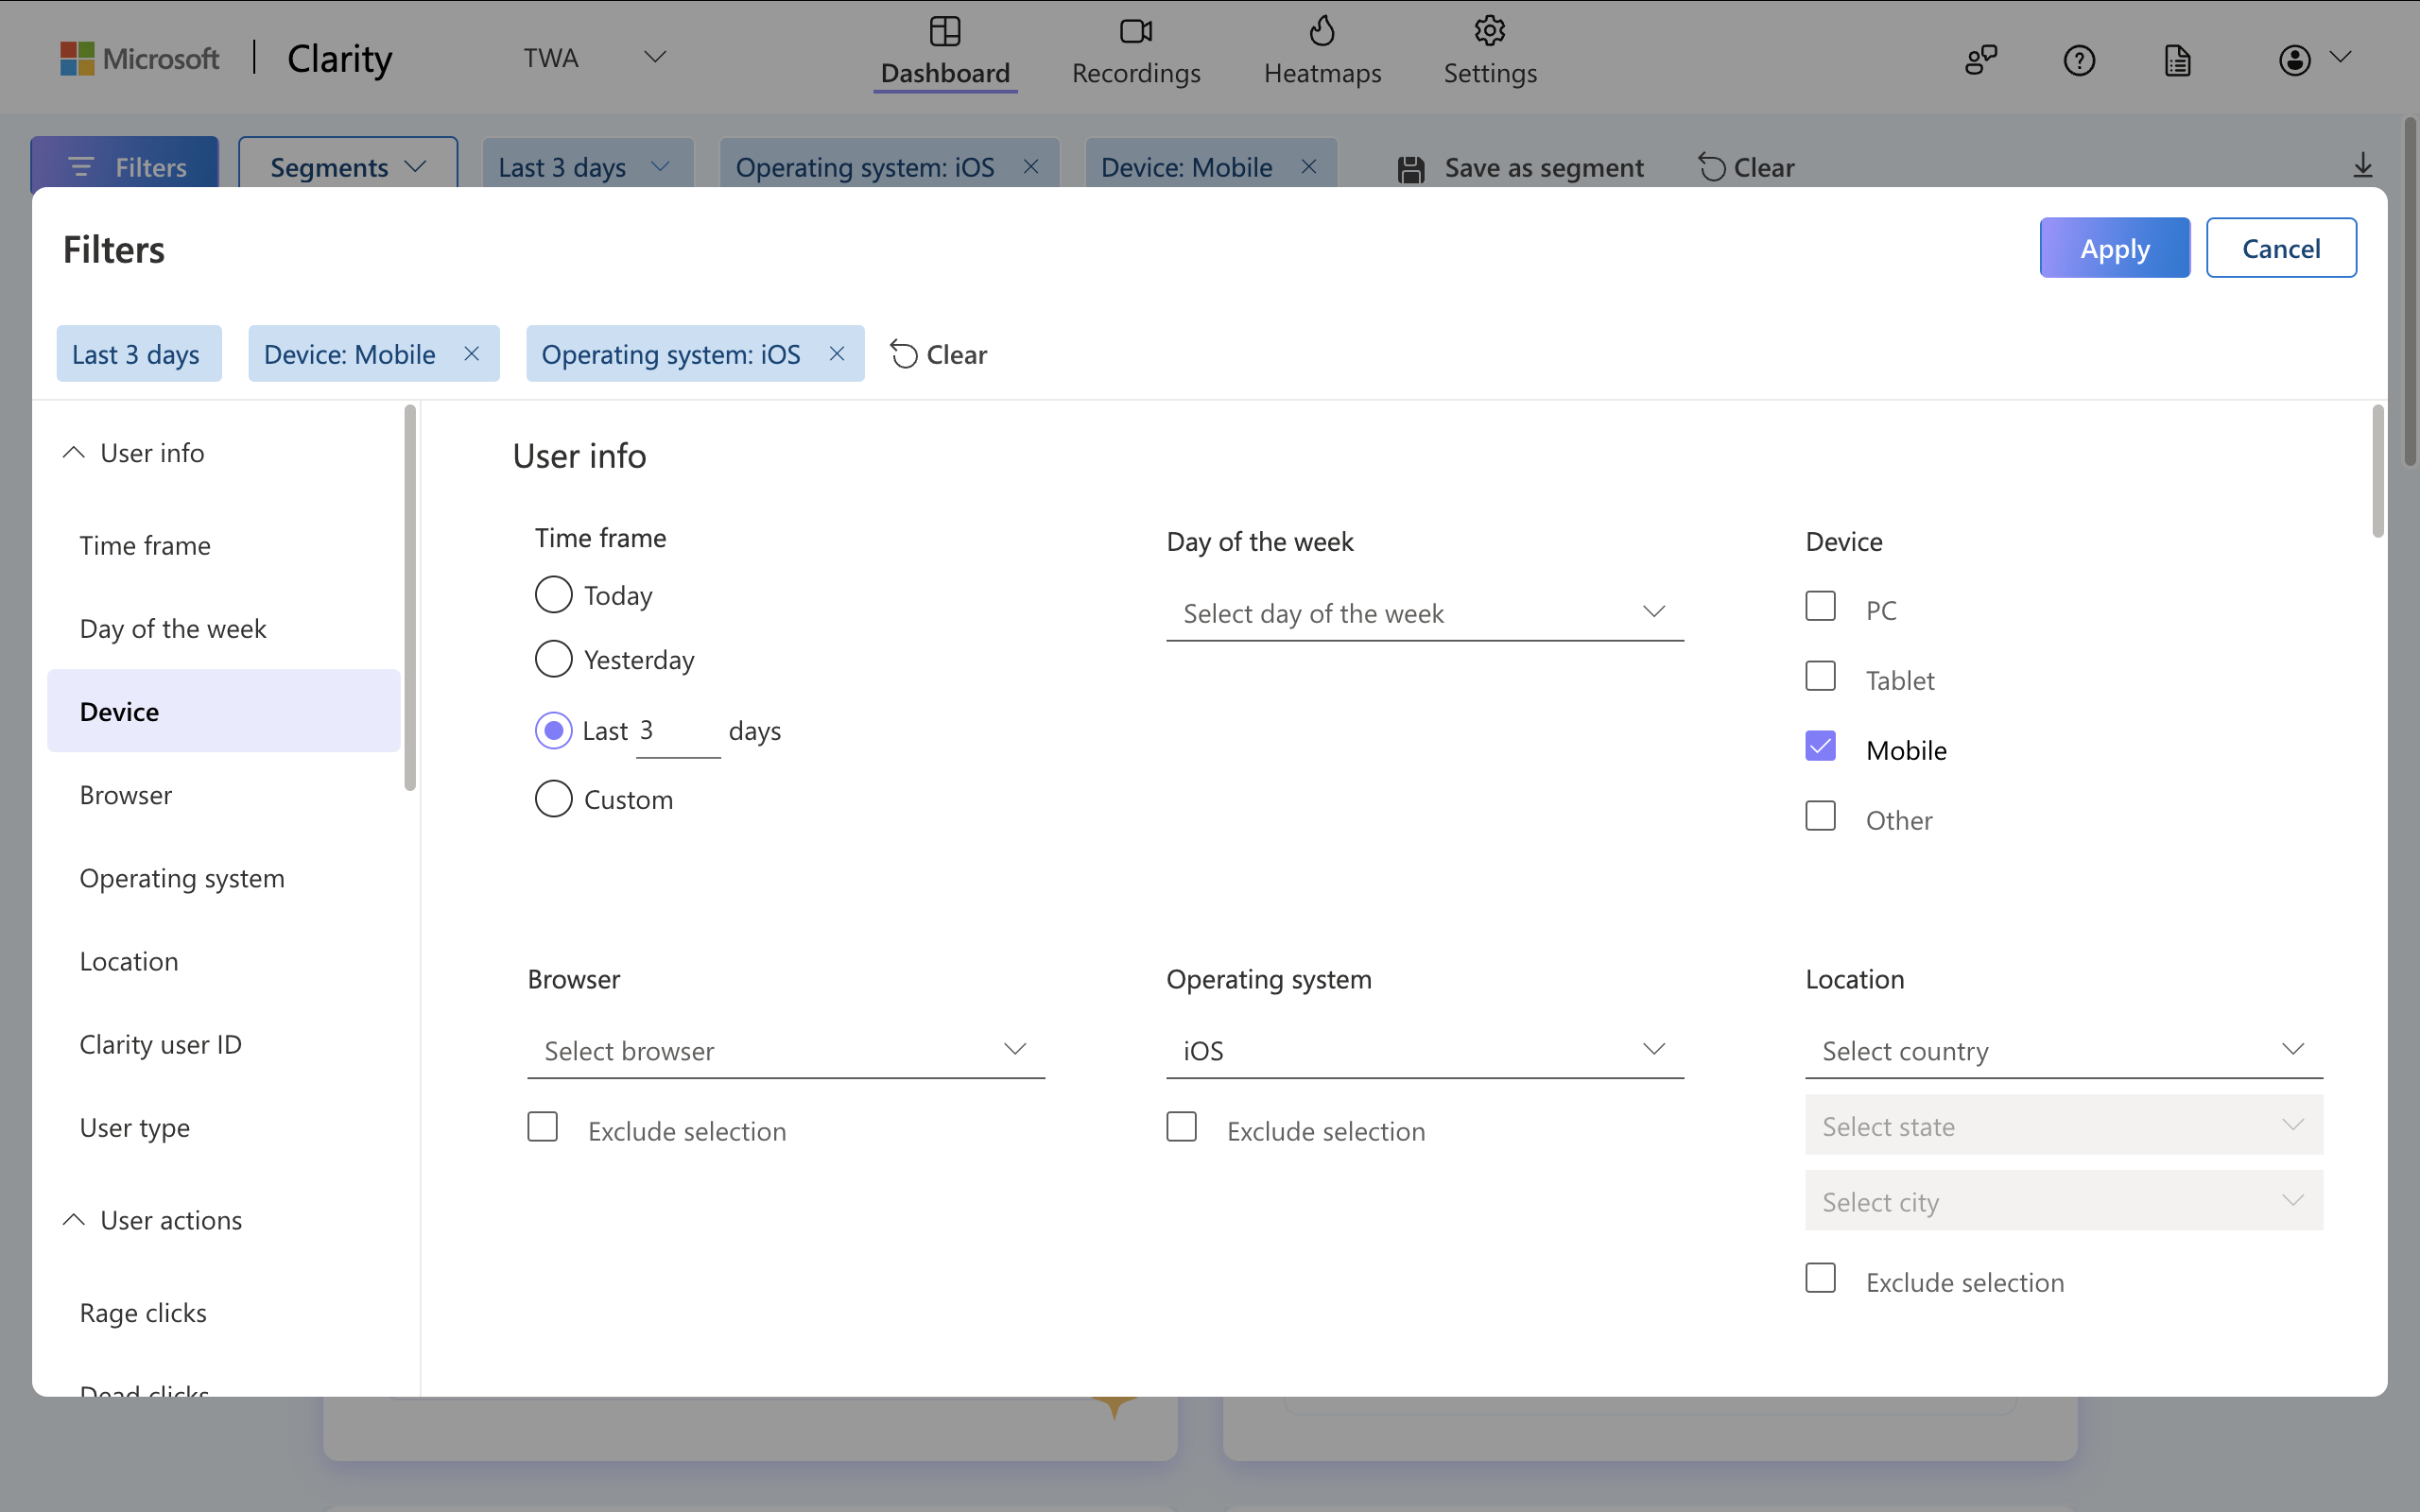Screen dimensions: 2420x1512
Task: Check the PC device checkbox
Action: (x=1820, y=606)
